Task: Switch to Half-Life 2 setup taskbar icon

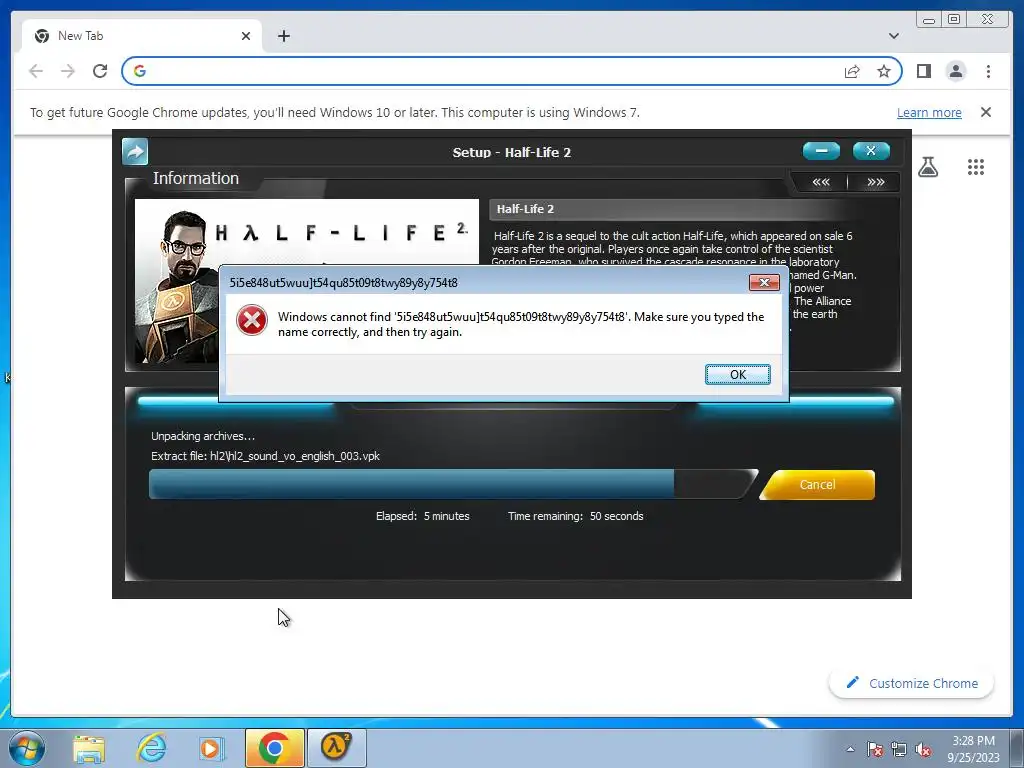Action: pos(336,748)
